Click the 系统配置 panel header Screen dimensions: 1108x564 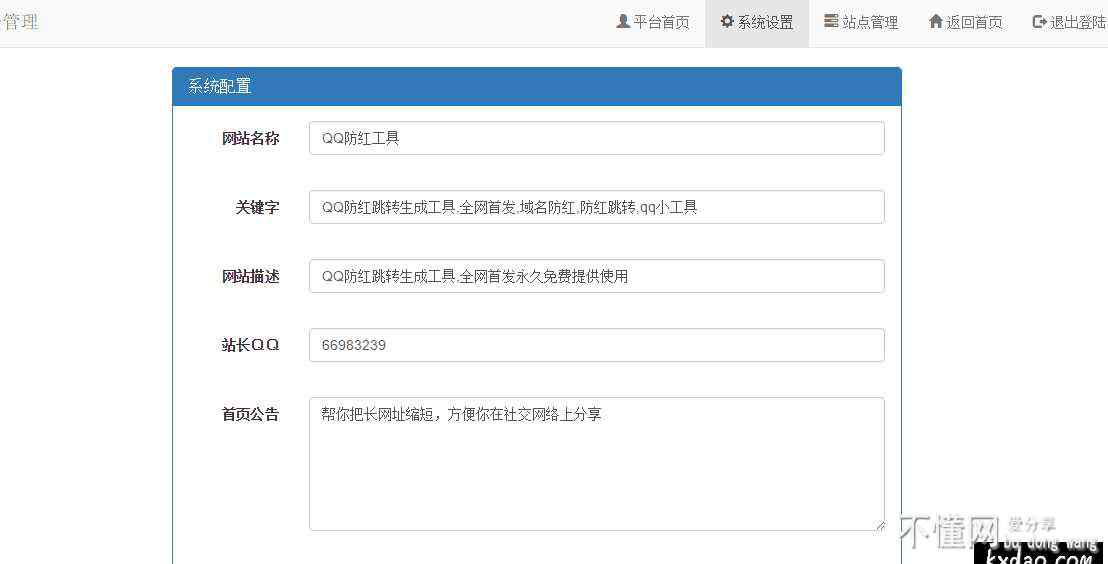pyautogui.click(x=536, y=86)
